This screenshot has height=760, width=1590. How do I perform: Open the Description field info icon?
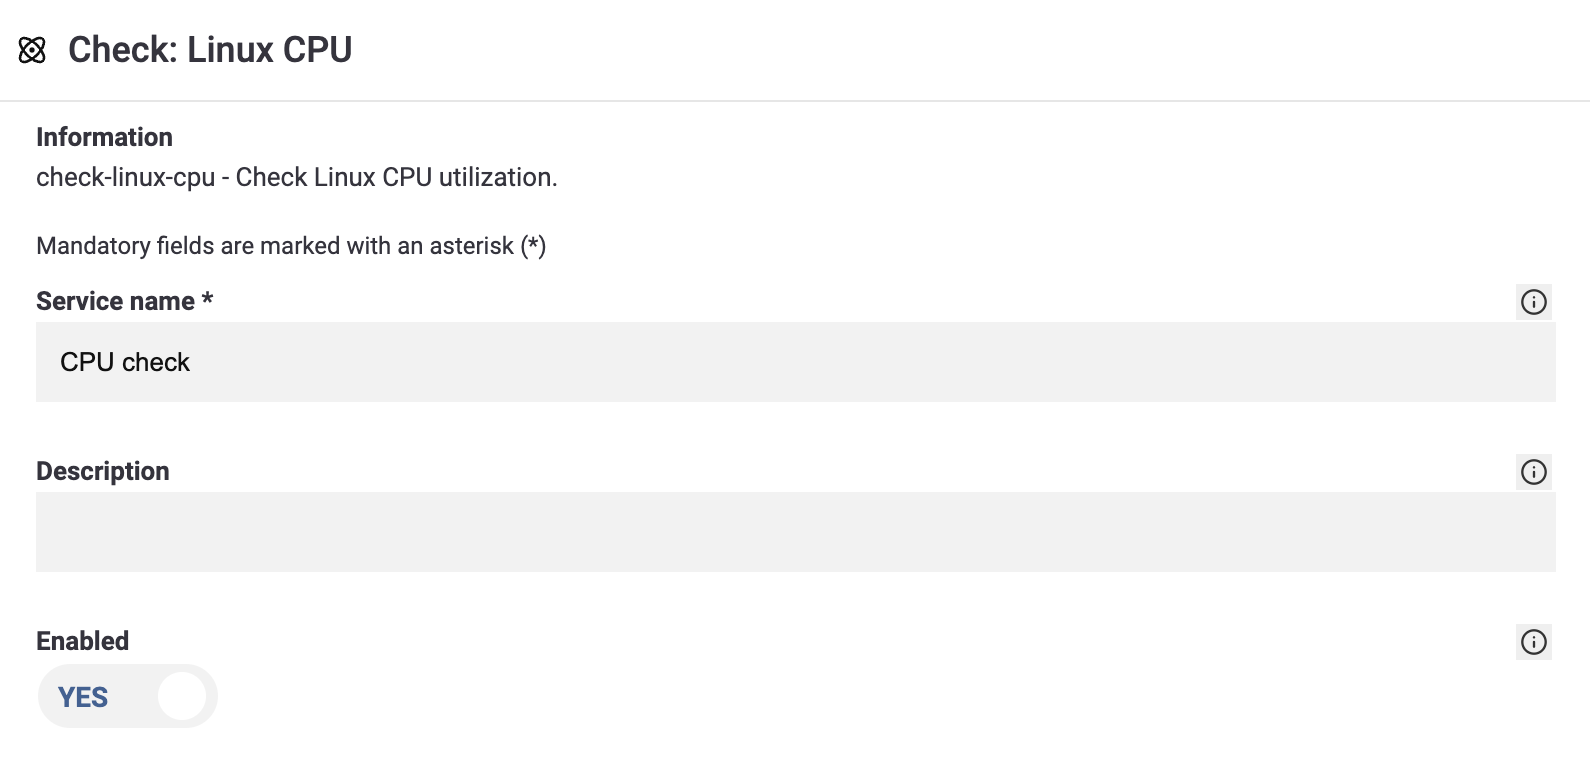(1533, 472)
